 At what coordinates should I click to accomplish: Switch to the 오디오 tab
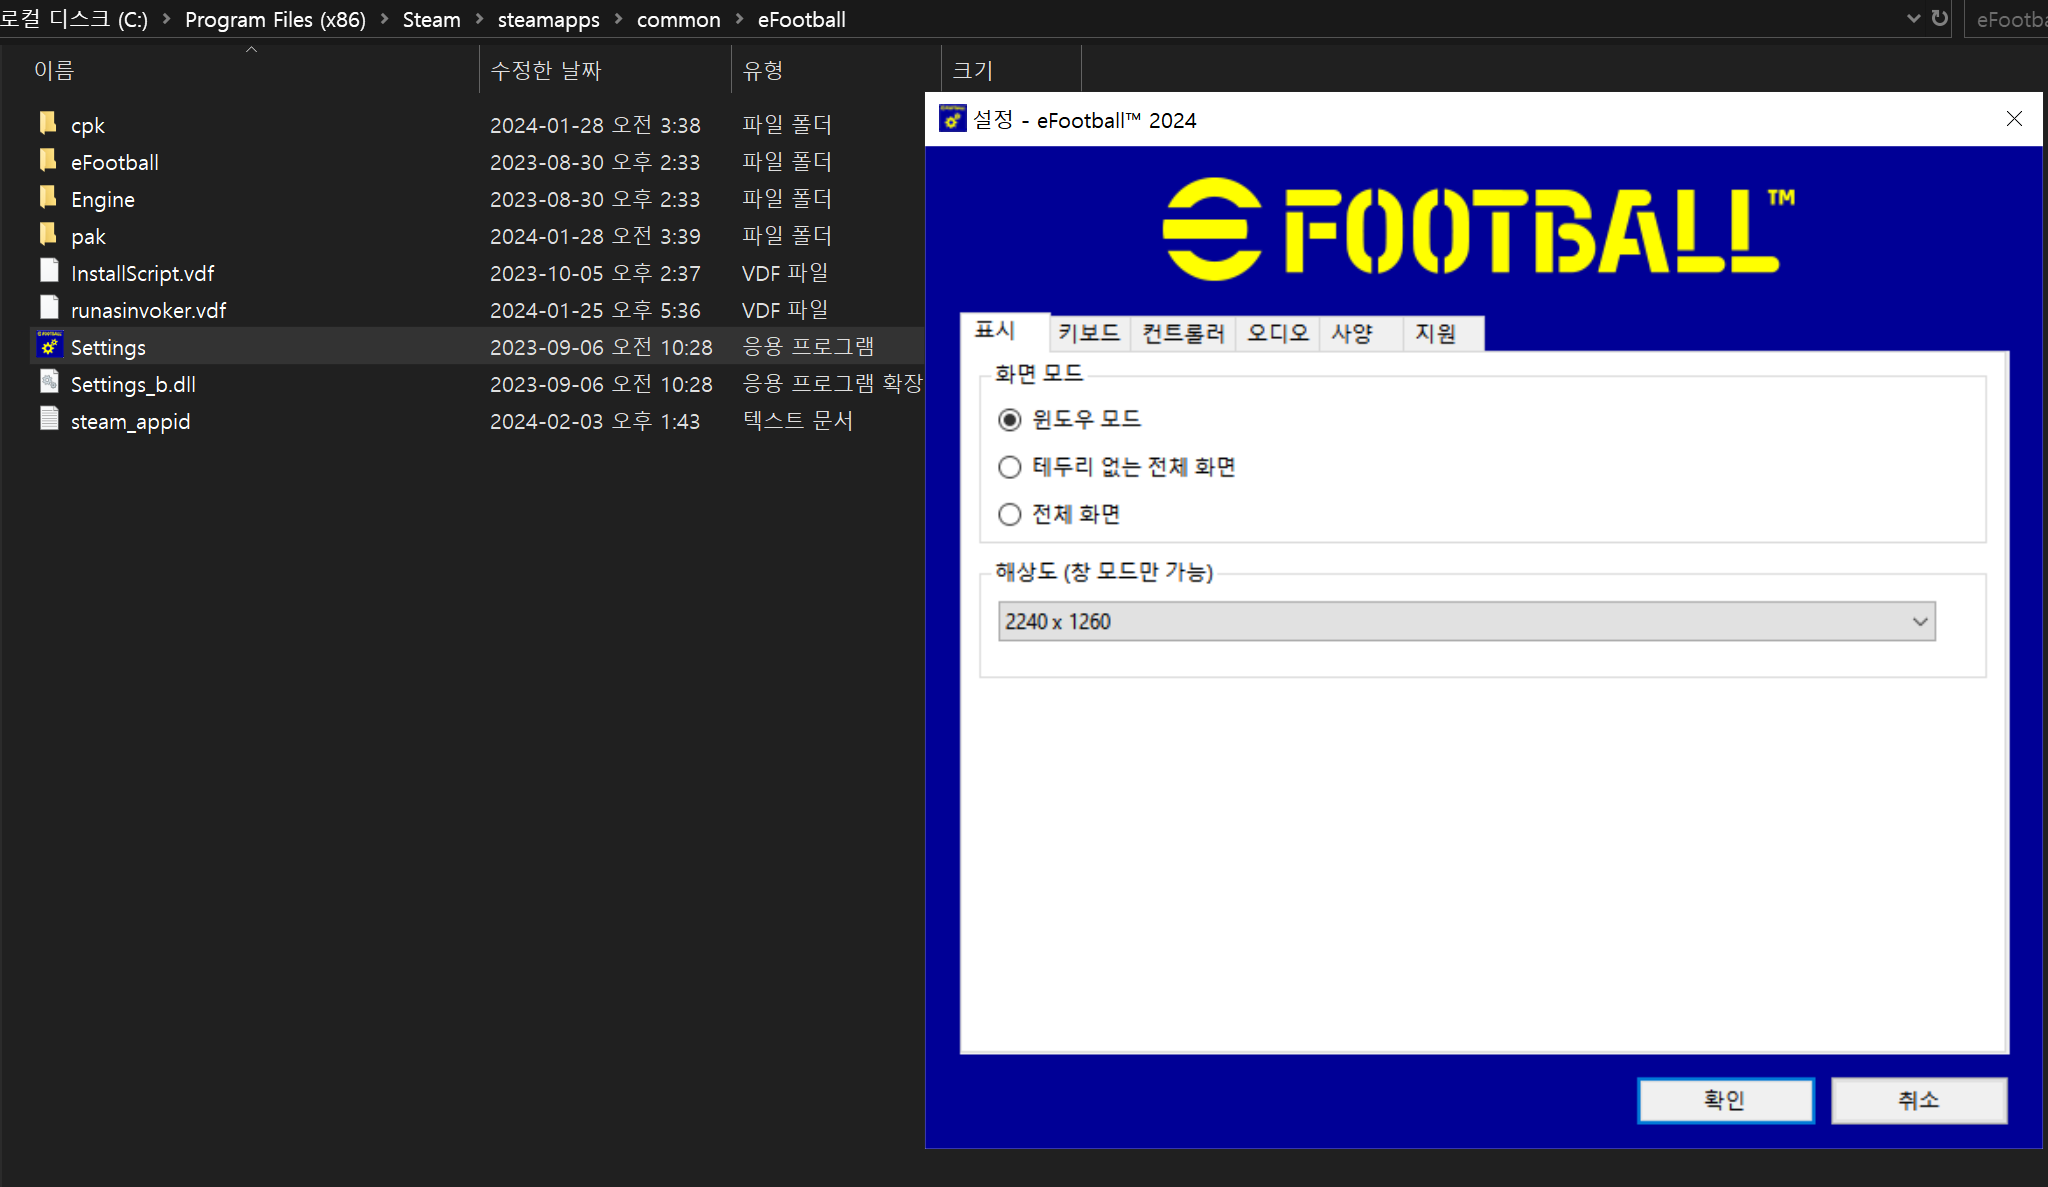click(1277, 333)
